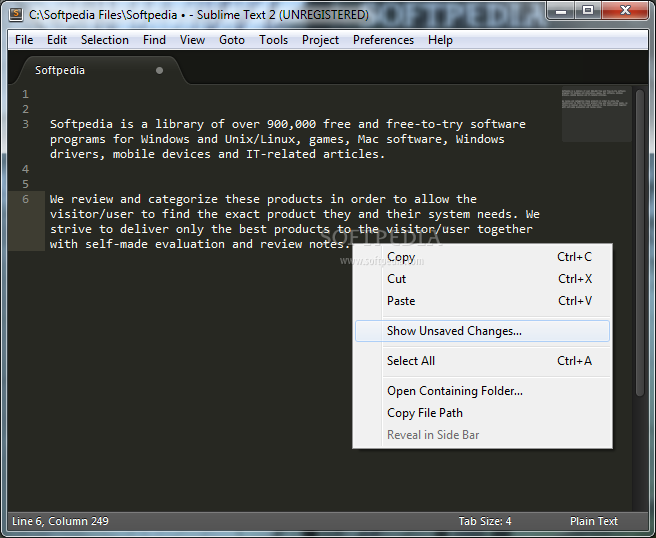Click line number 1 in the gutter
Image resolution: width=656 pixels, height=538 pixels.
[x=26, y=94]
